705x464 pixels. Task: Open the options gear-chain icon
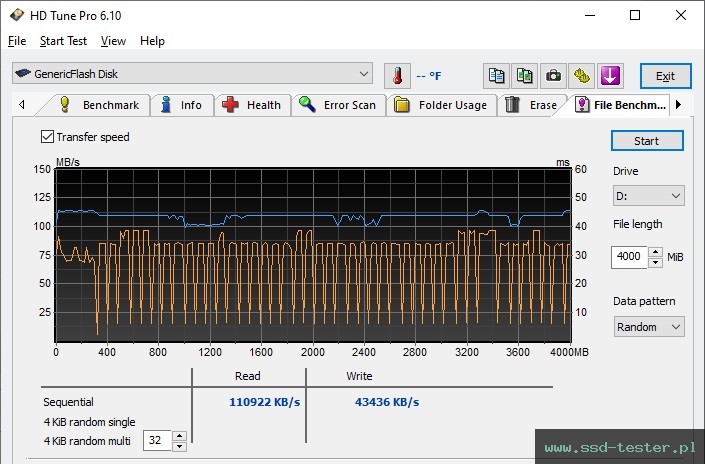click(582, 76)
